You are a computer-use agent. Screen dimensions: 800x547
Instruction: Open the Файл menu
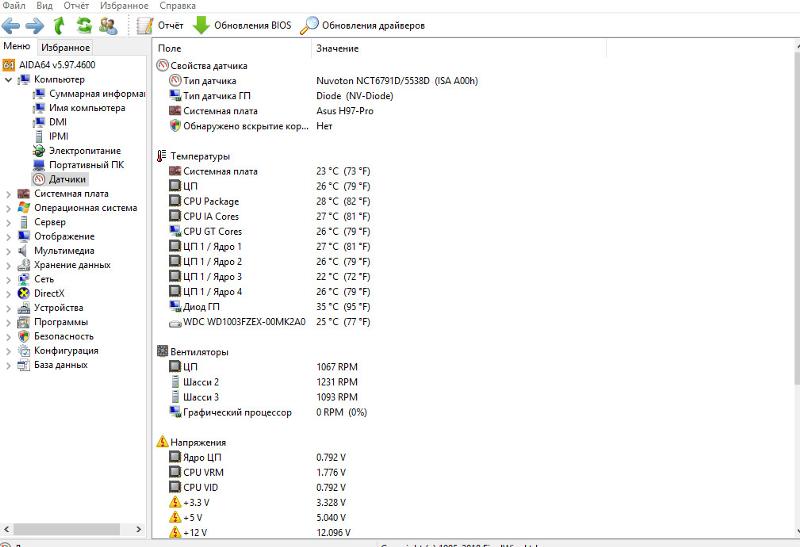point(14,6)
